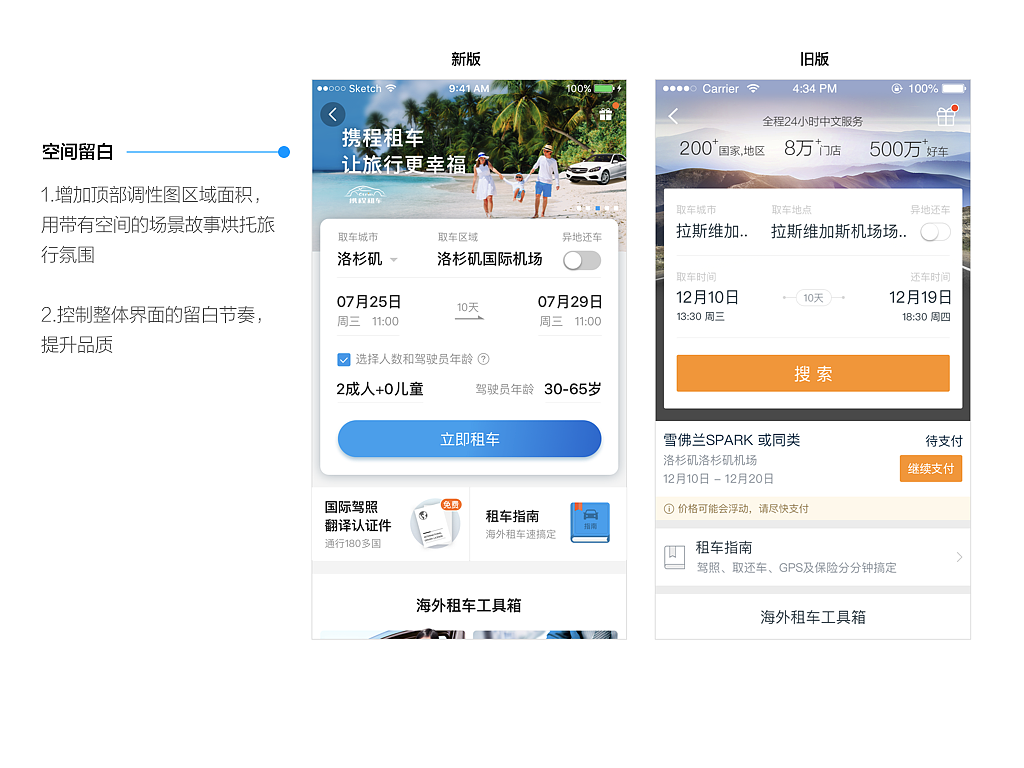Click the book icon beside old 租车指南 row

674,557
